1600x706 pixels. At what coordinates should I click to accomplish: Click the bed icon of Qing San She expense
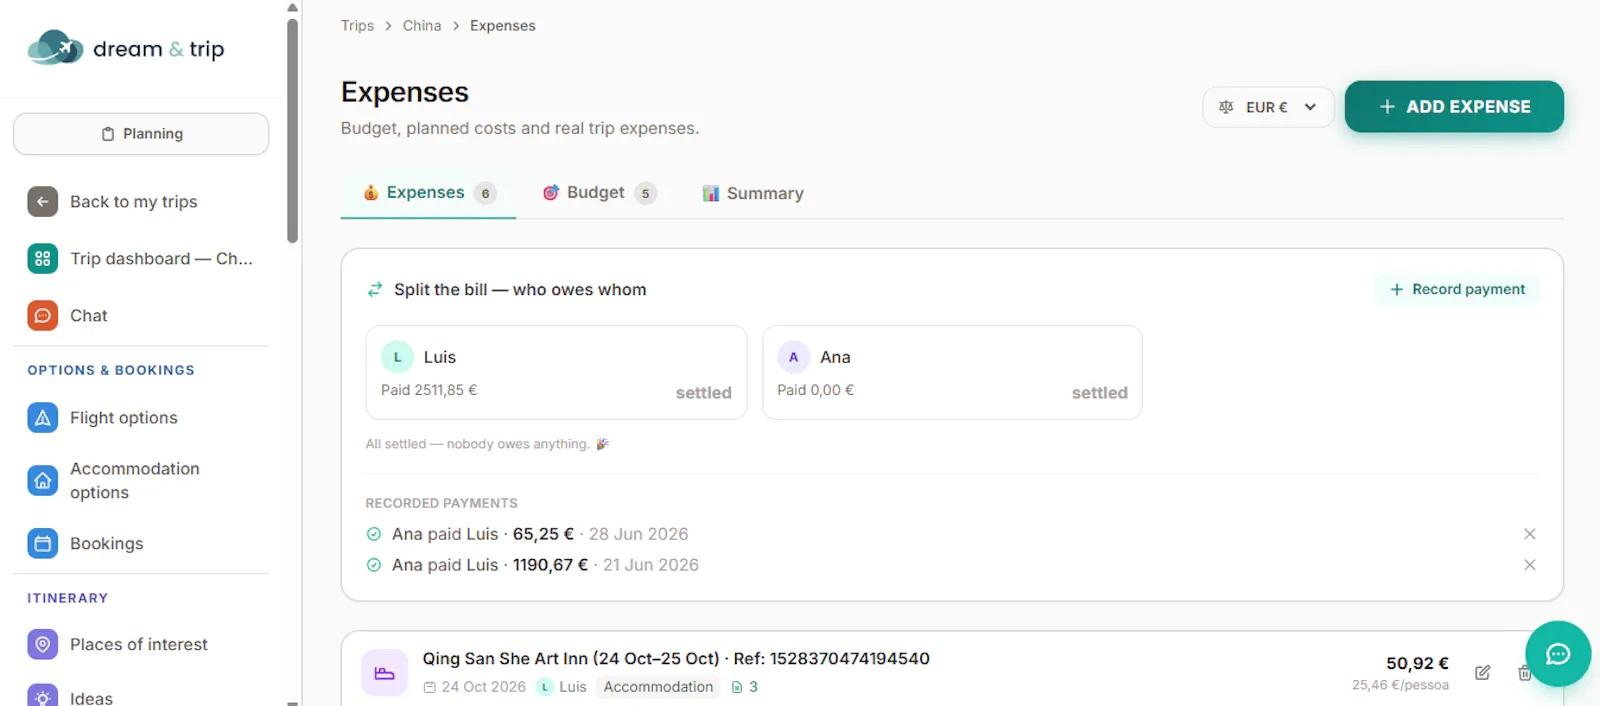(x=384, y=674)
